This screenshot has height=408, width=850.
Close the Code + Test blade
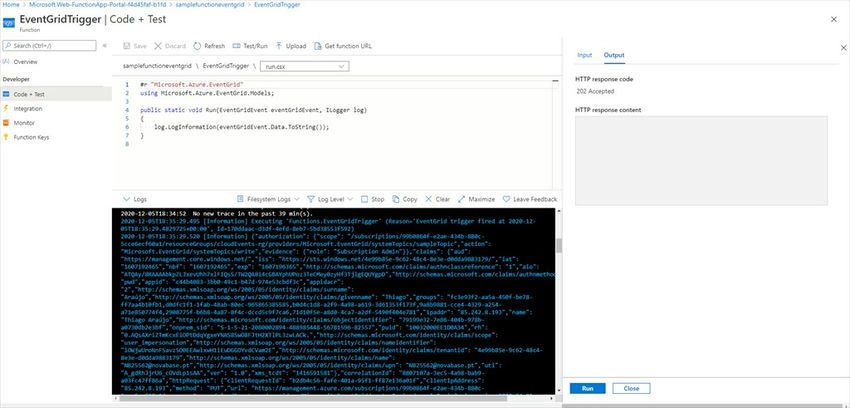[x=833, y=20]
